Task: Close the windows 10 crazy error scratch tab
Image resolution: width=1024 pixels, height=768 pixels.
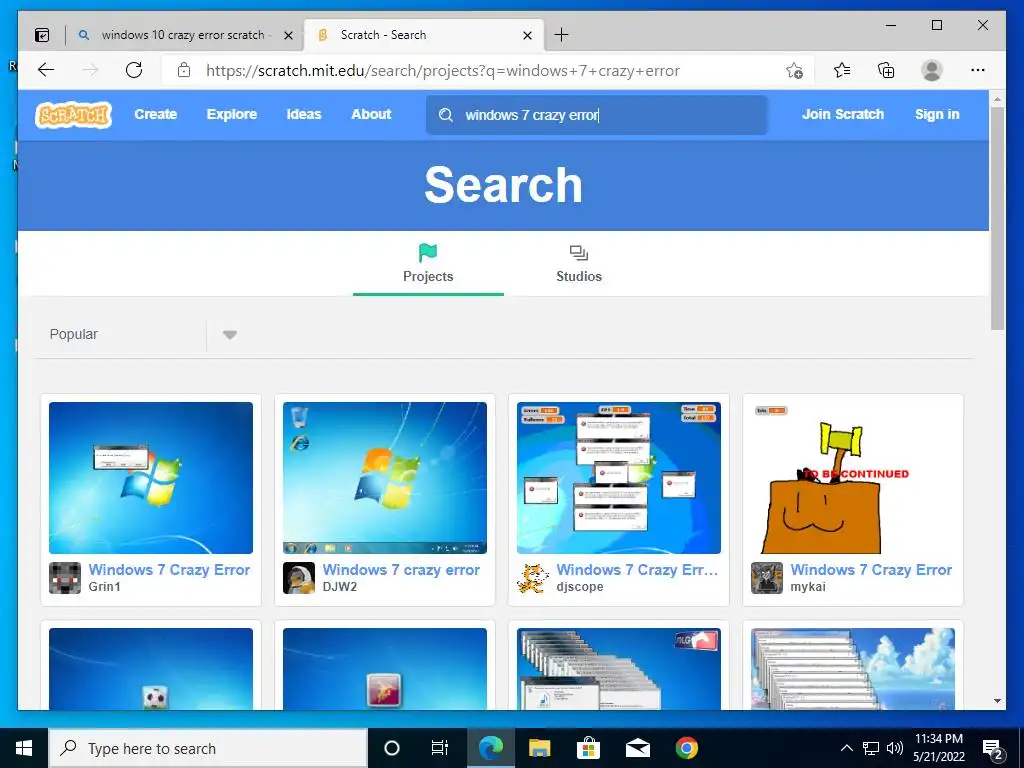Action: click(288, 35)
